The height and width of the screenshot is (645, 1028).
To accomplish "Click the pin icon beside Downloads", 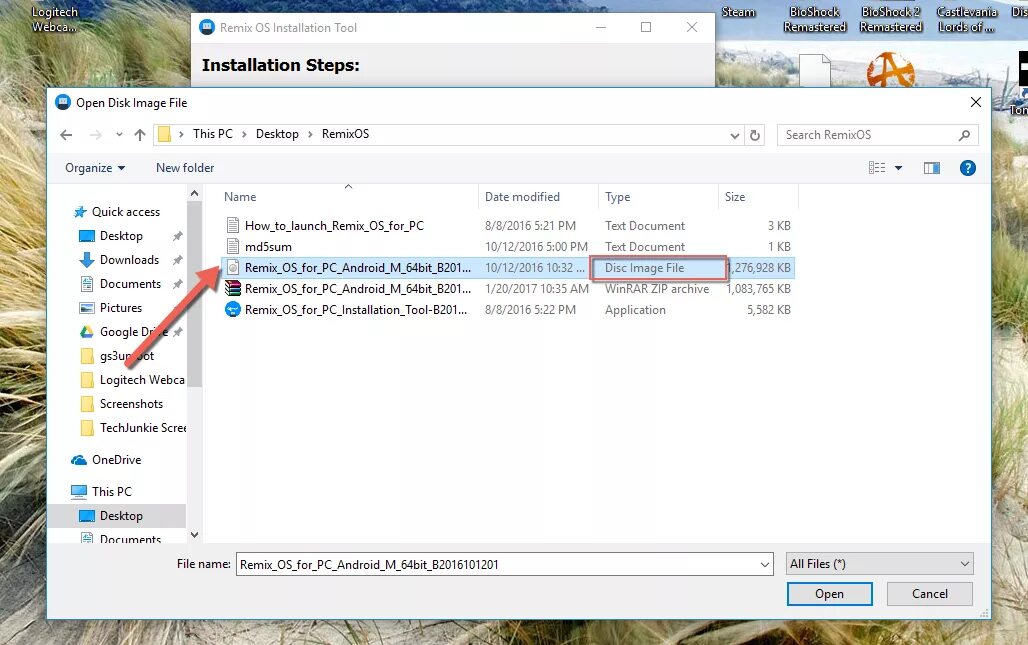I will (x=177, y=260).
